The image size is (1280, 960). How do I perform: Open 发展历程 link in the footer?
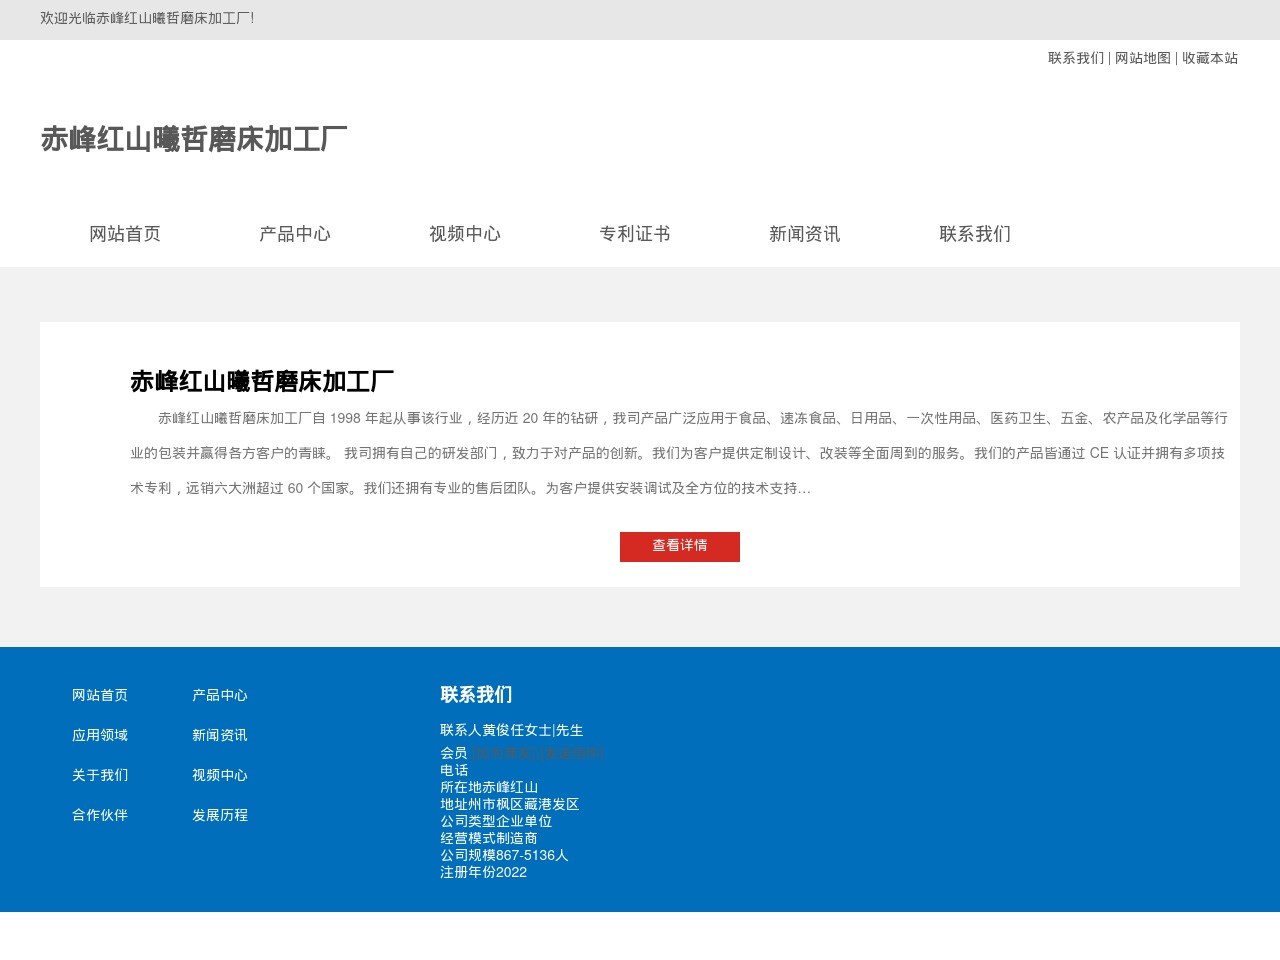pyautogui.click(x=220, y=815)
